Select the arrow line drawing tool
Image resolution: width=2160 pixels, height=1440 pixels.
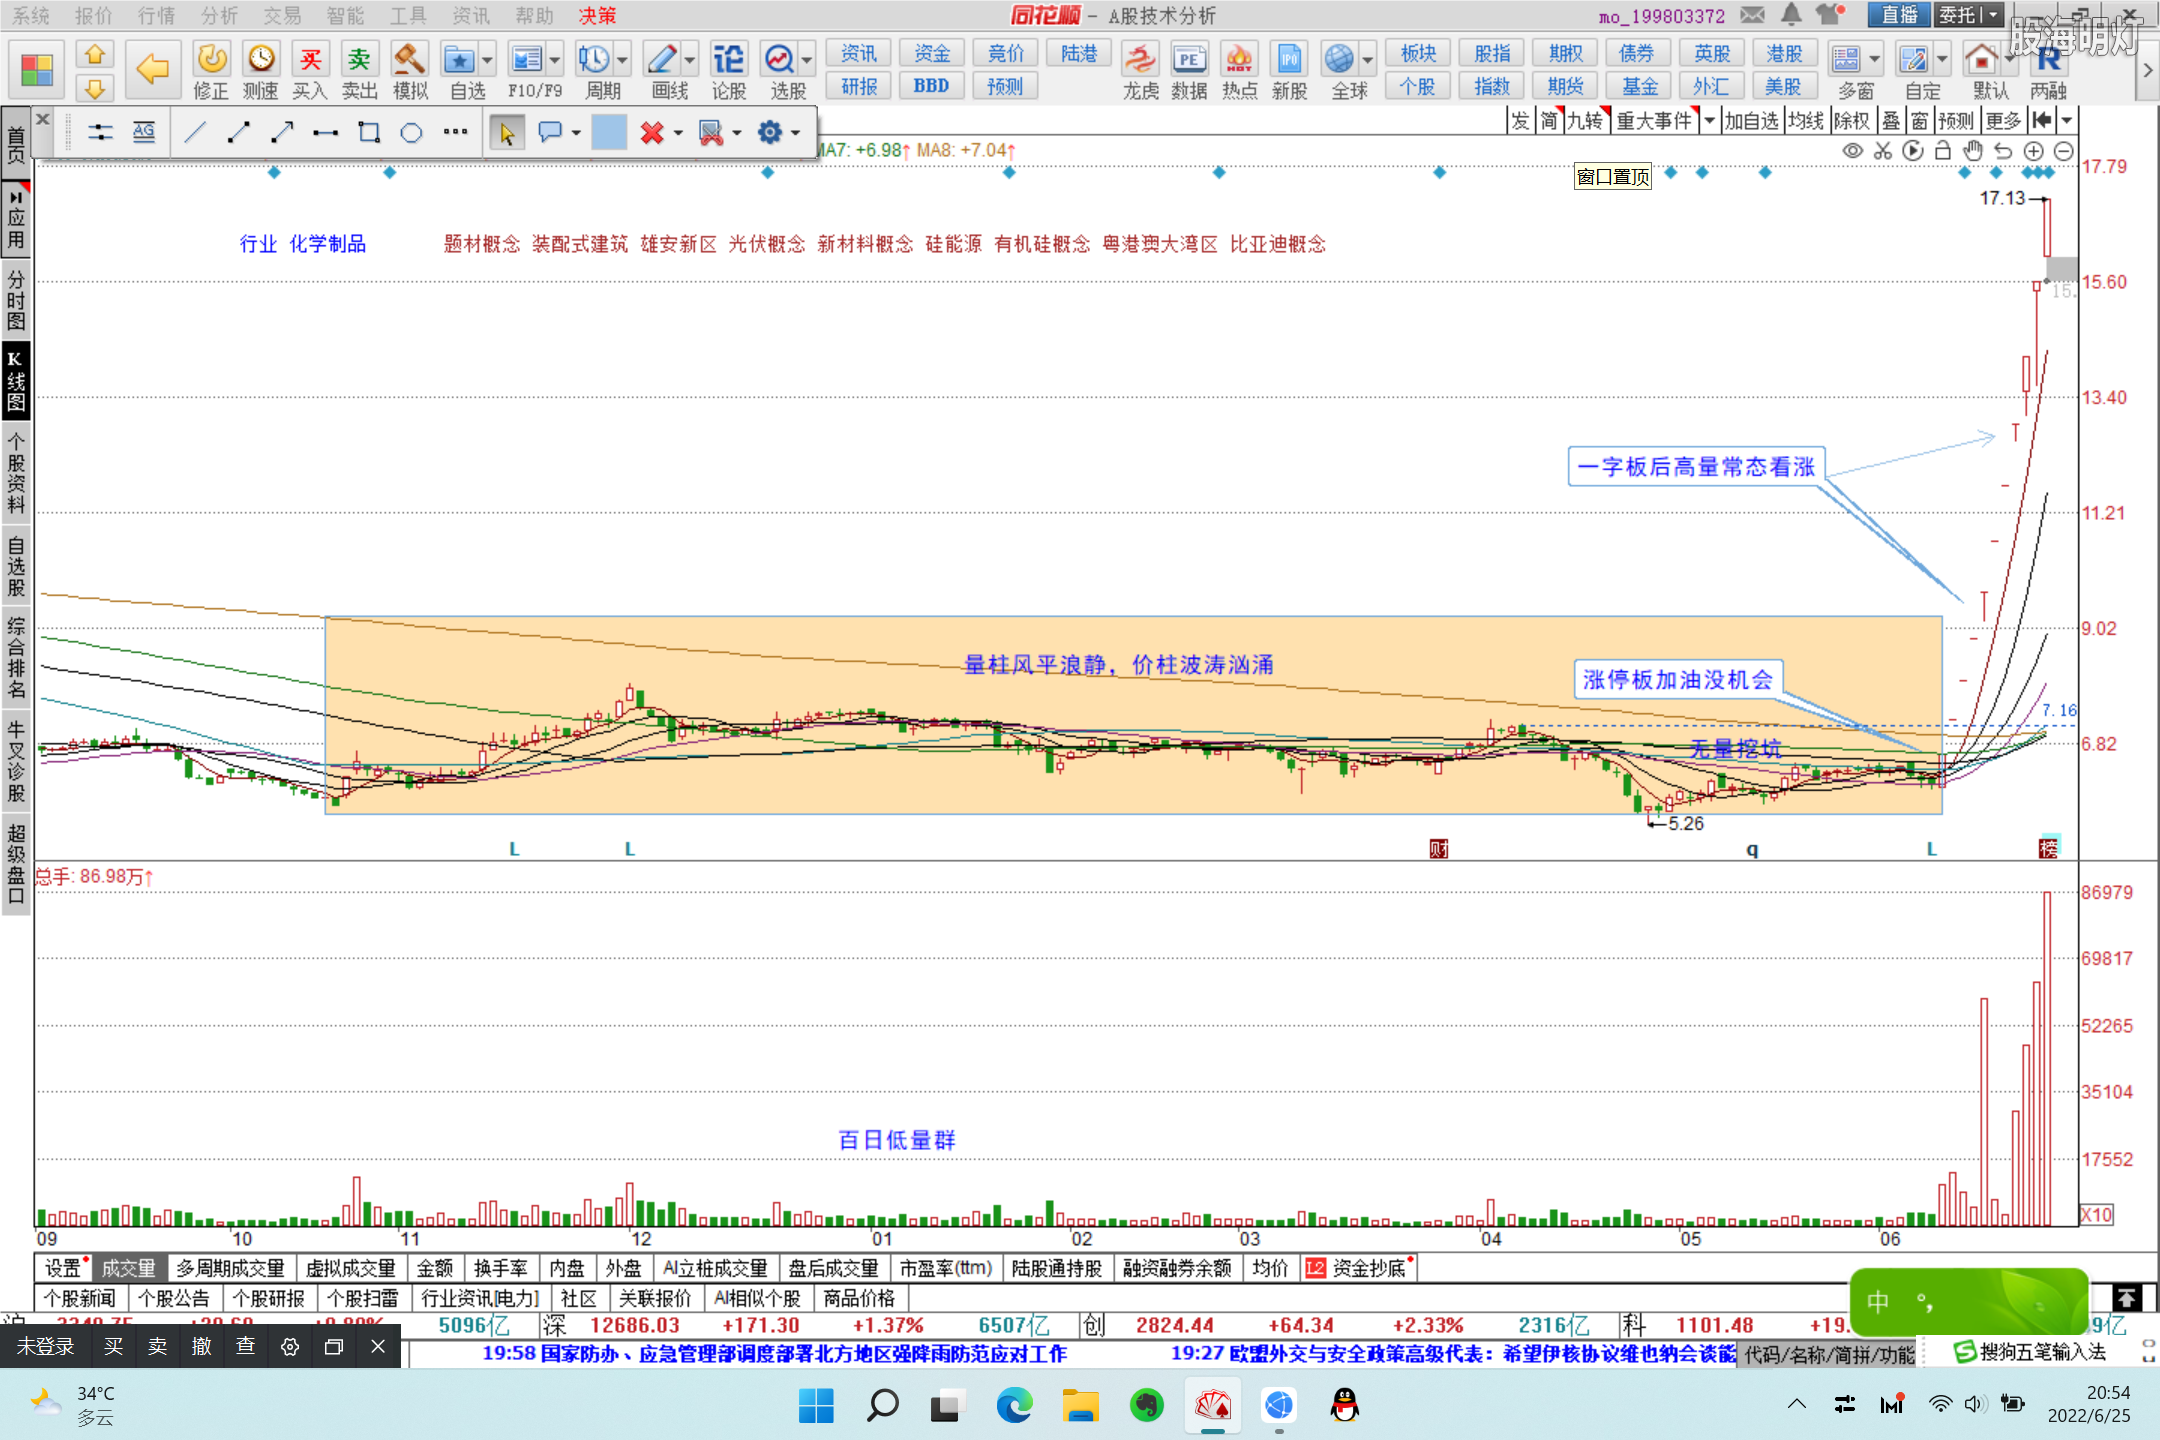click(x=282, y=132)
